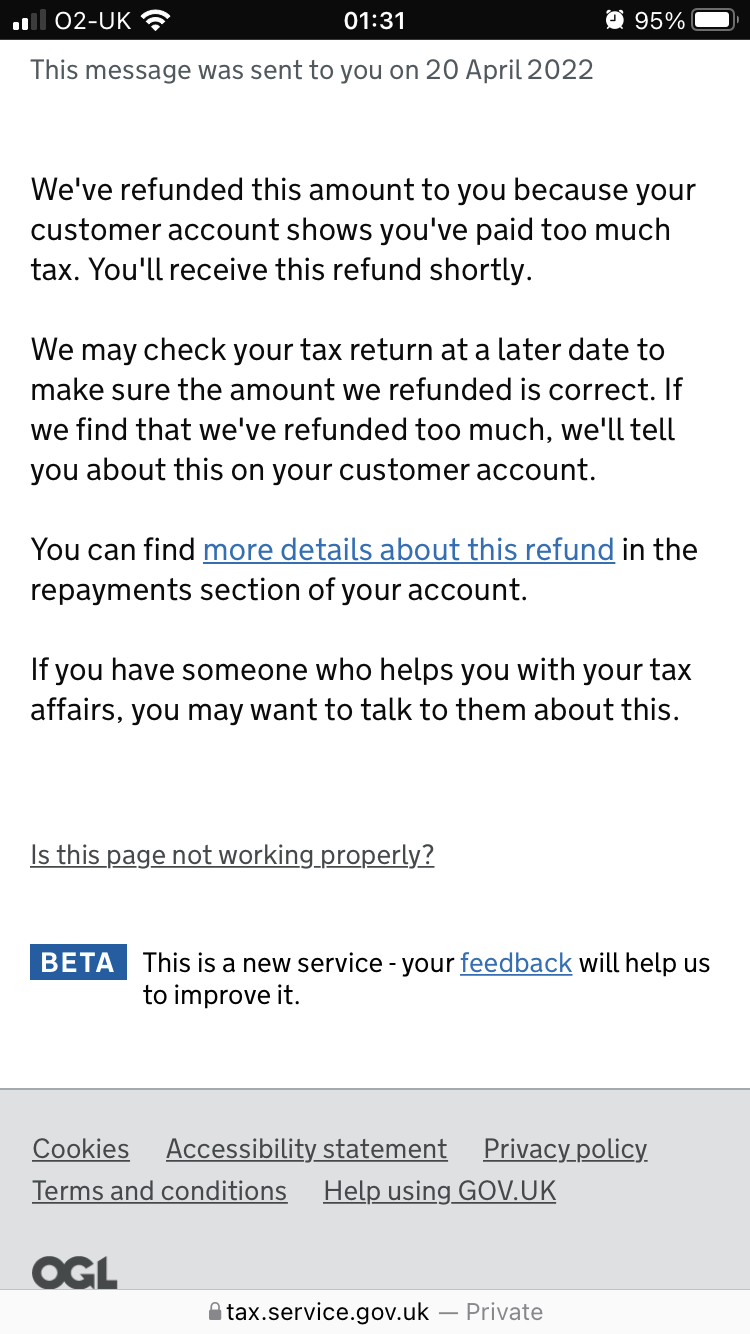Open the feedback link

tap(516, 963)
